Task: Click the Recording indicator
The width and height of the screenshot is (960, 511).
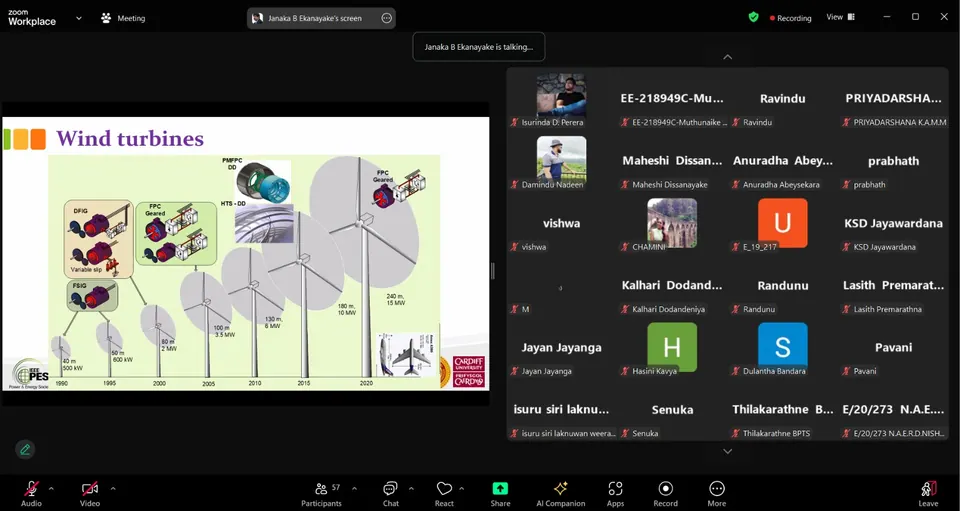Action: point(790,18)
